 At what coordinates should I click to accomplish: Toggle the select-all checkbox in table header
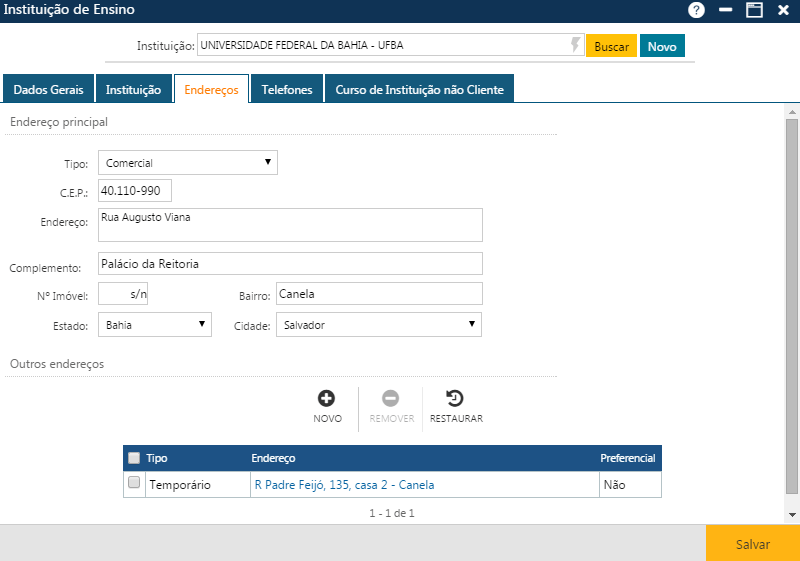tap(134, 458)
